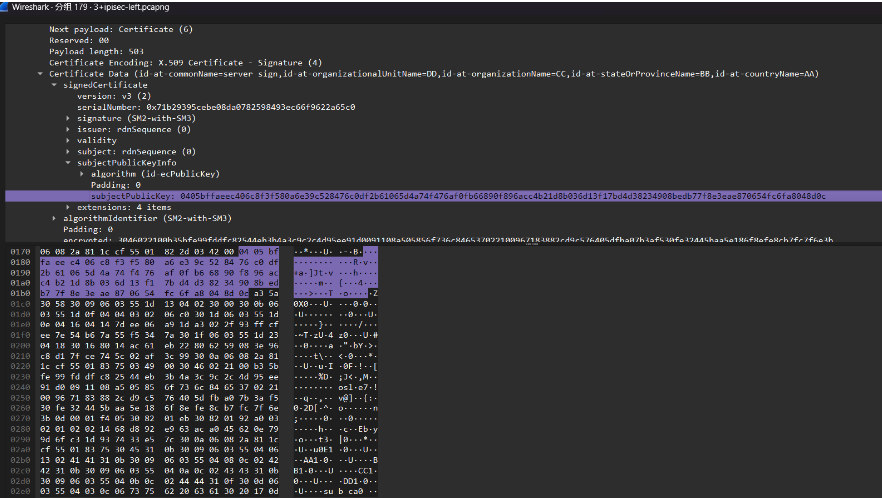Click hex offset 02a0 in bytes pane

21,450
